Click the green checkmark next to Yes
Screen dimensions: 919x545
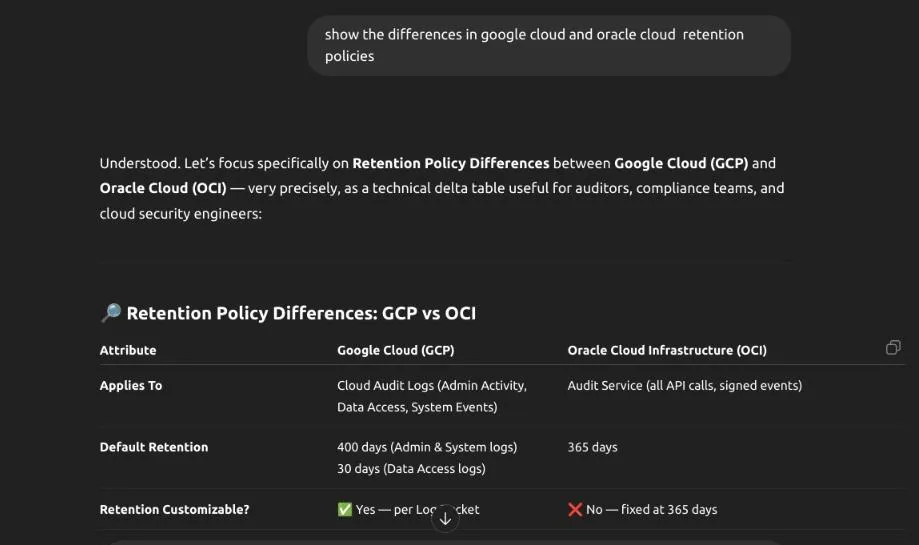click(345, 509)
